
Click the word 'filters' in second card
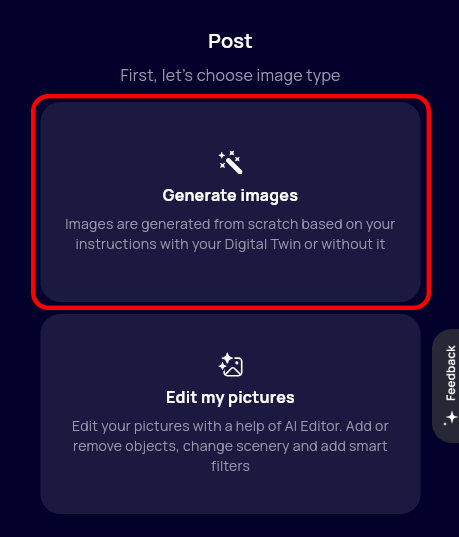tap(230, 466)
